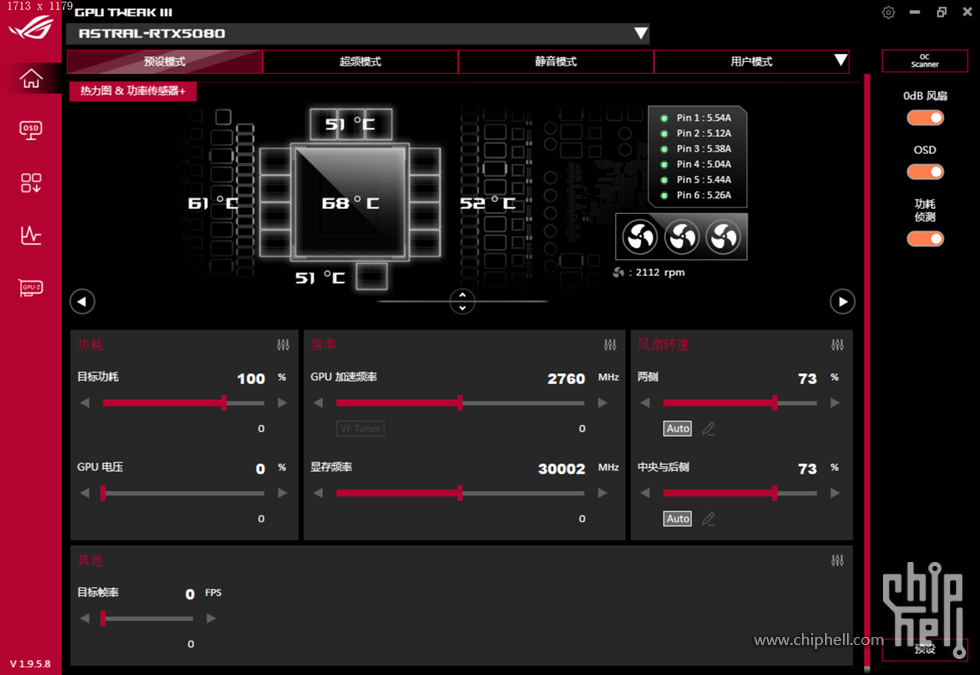Select the 预设模式 tab
The height and width of the screenshot is (675, 980).
click(165, 62)
